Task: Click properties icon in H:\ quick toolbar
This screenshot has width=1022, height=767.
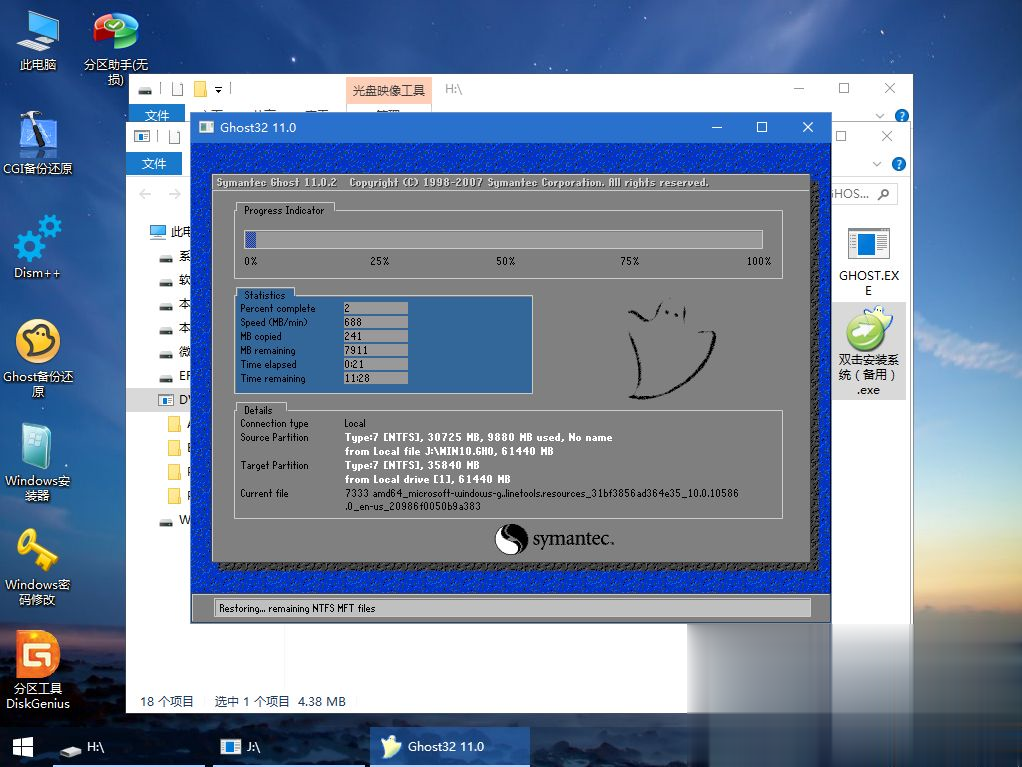Action: (x=177, y=89)
